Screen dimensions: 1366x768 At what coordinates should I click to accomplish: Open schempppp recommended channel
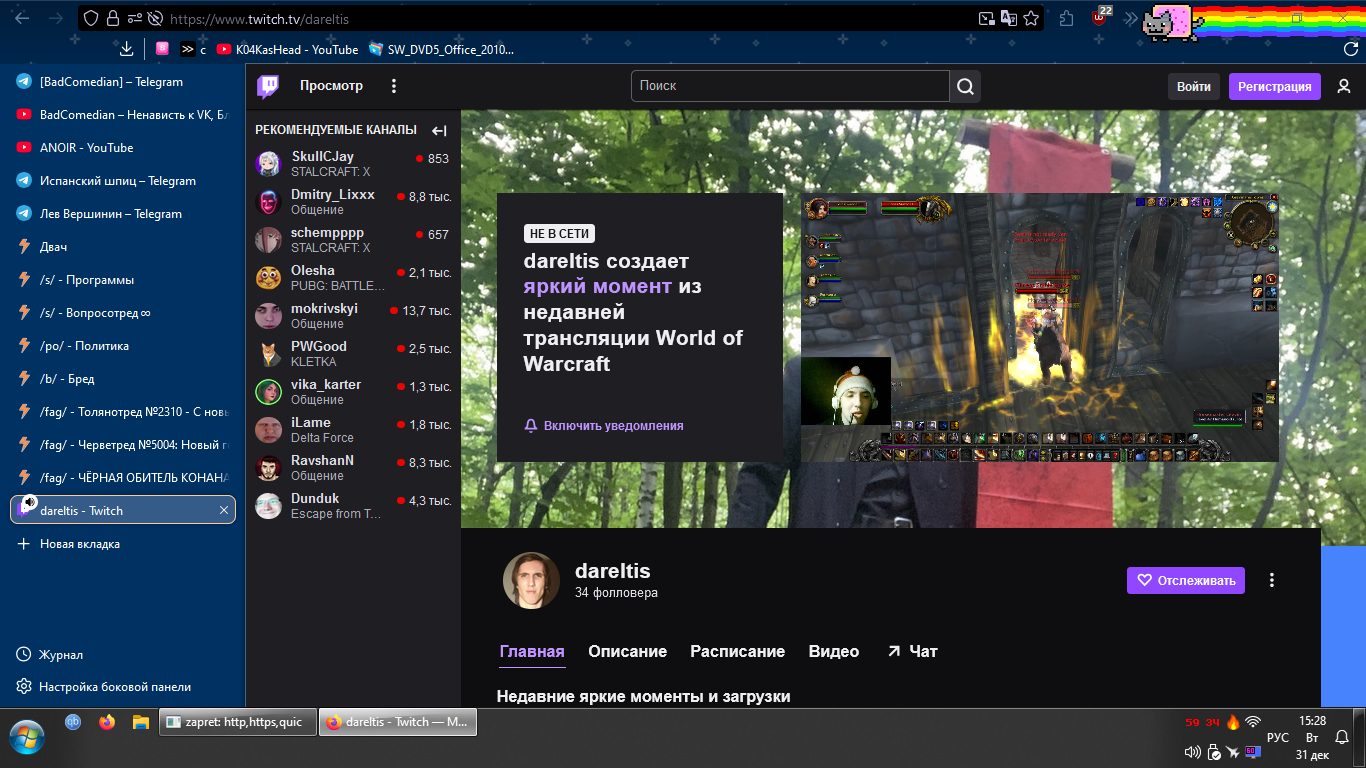353,240
